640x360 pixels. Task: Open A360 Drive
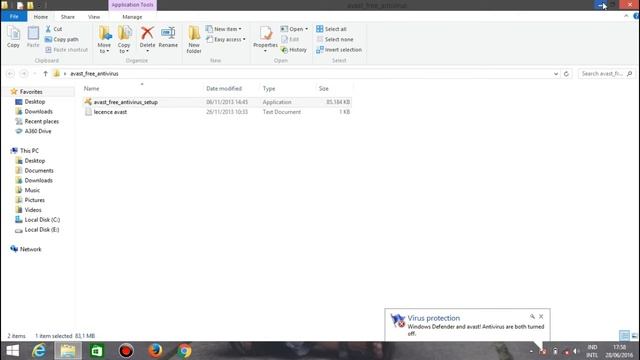click(38, 131)
